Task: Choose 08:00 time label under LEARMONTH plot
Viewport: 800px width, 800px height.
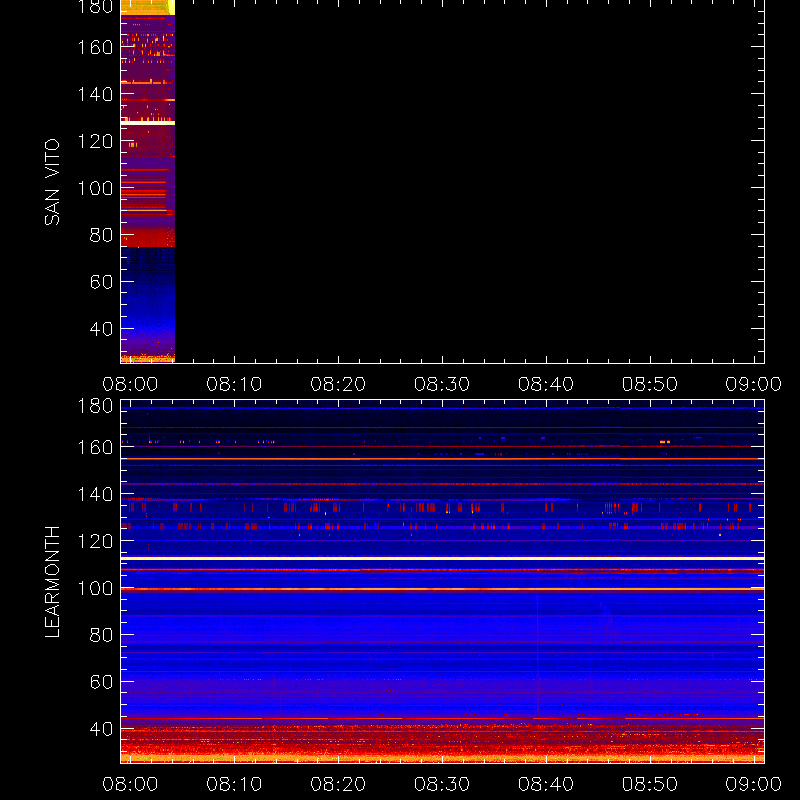Action: (x=130, y=784)
